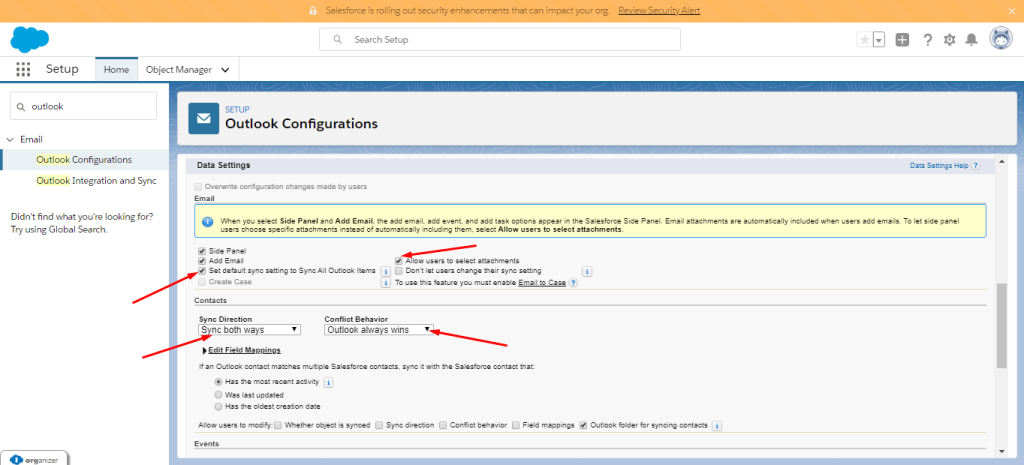Open the global actions plus icon

click(x=902, y=39)
